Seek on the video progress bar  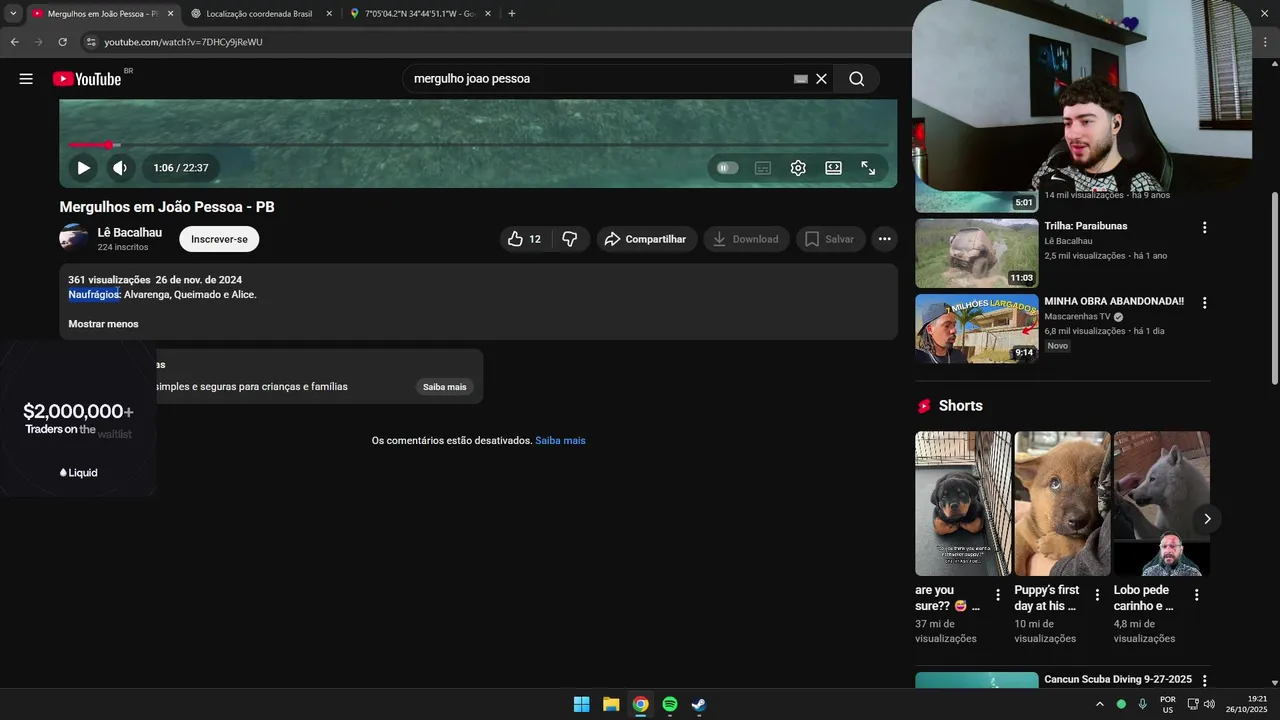478,145
